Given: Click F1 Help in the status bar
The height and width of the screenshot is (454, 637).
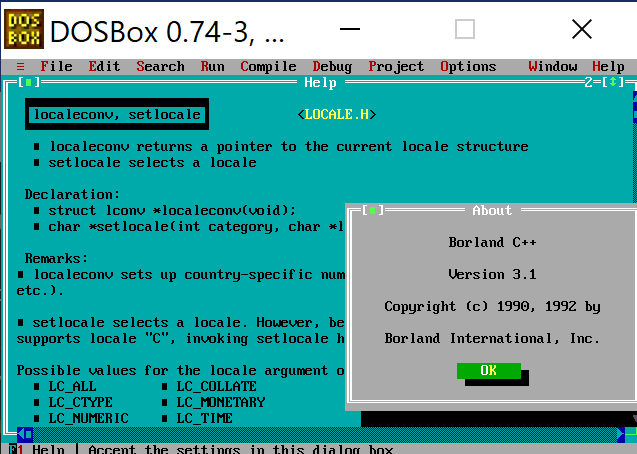Looking at the screenshot, I should coord(37,449).
